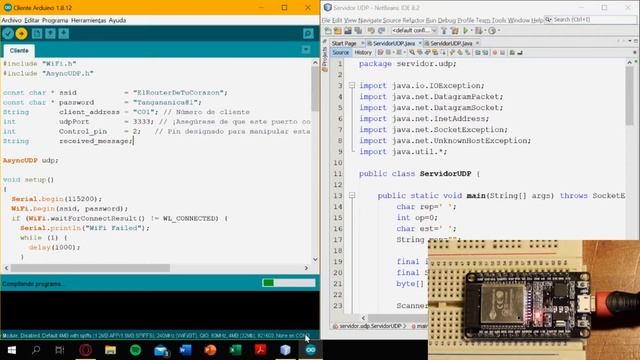Open the NetBeans Source menu
Viewport: 640px width, 360px height.
coord(392,20)
